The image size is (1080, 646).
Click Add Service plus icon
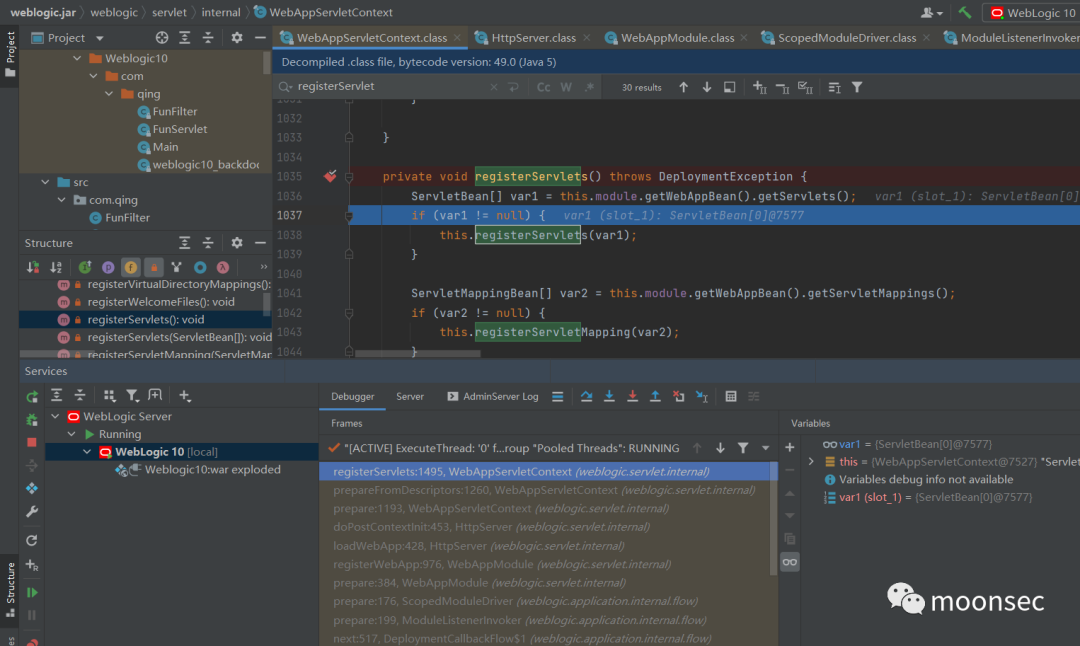[x=185, y=395]
